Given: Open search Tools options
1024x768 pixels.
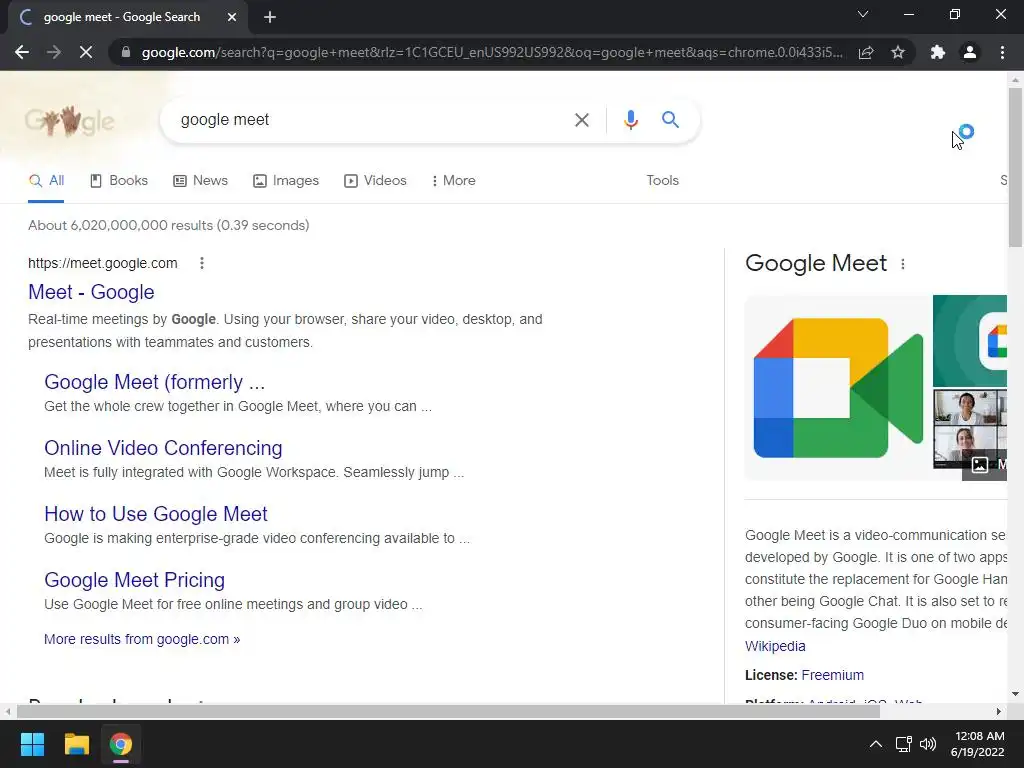Looking at the screenshot, I should pyautogui.click(x=662, y=181).
